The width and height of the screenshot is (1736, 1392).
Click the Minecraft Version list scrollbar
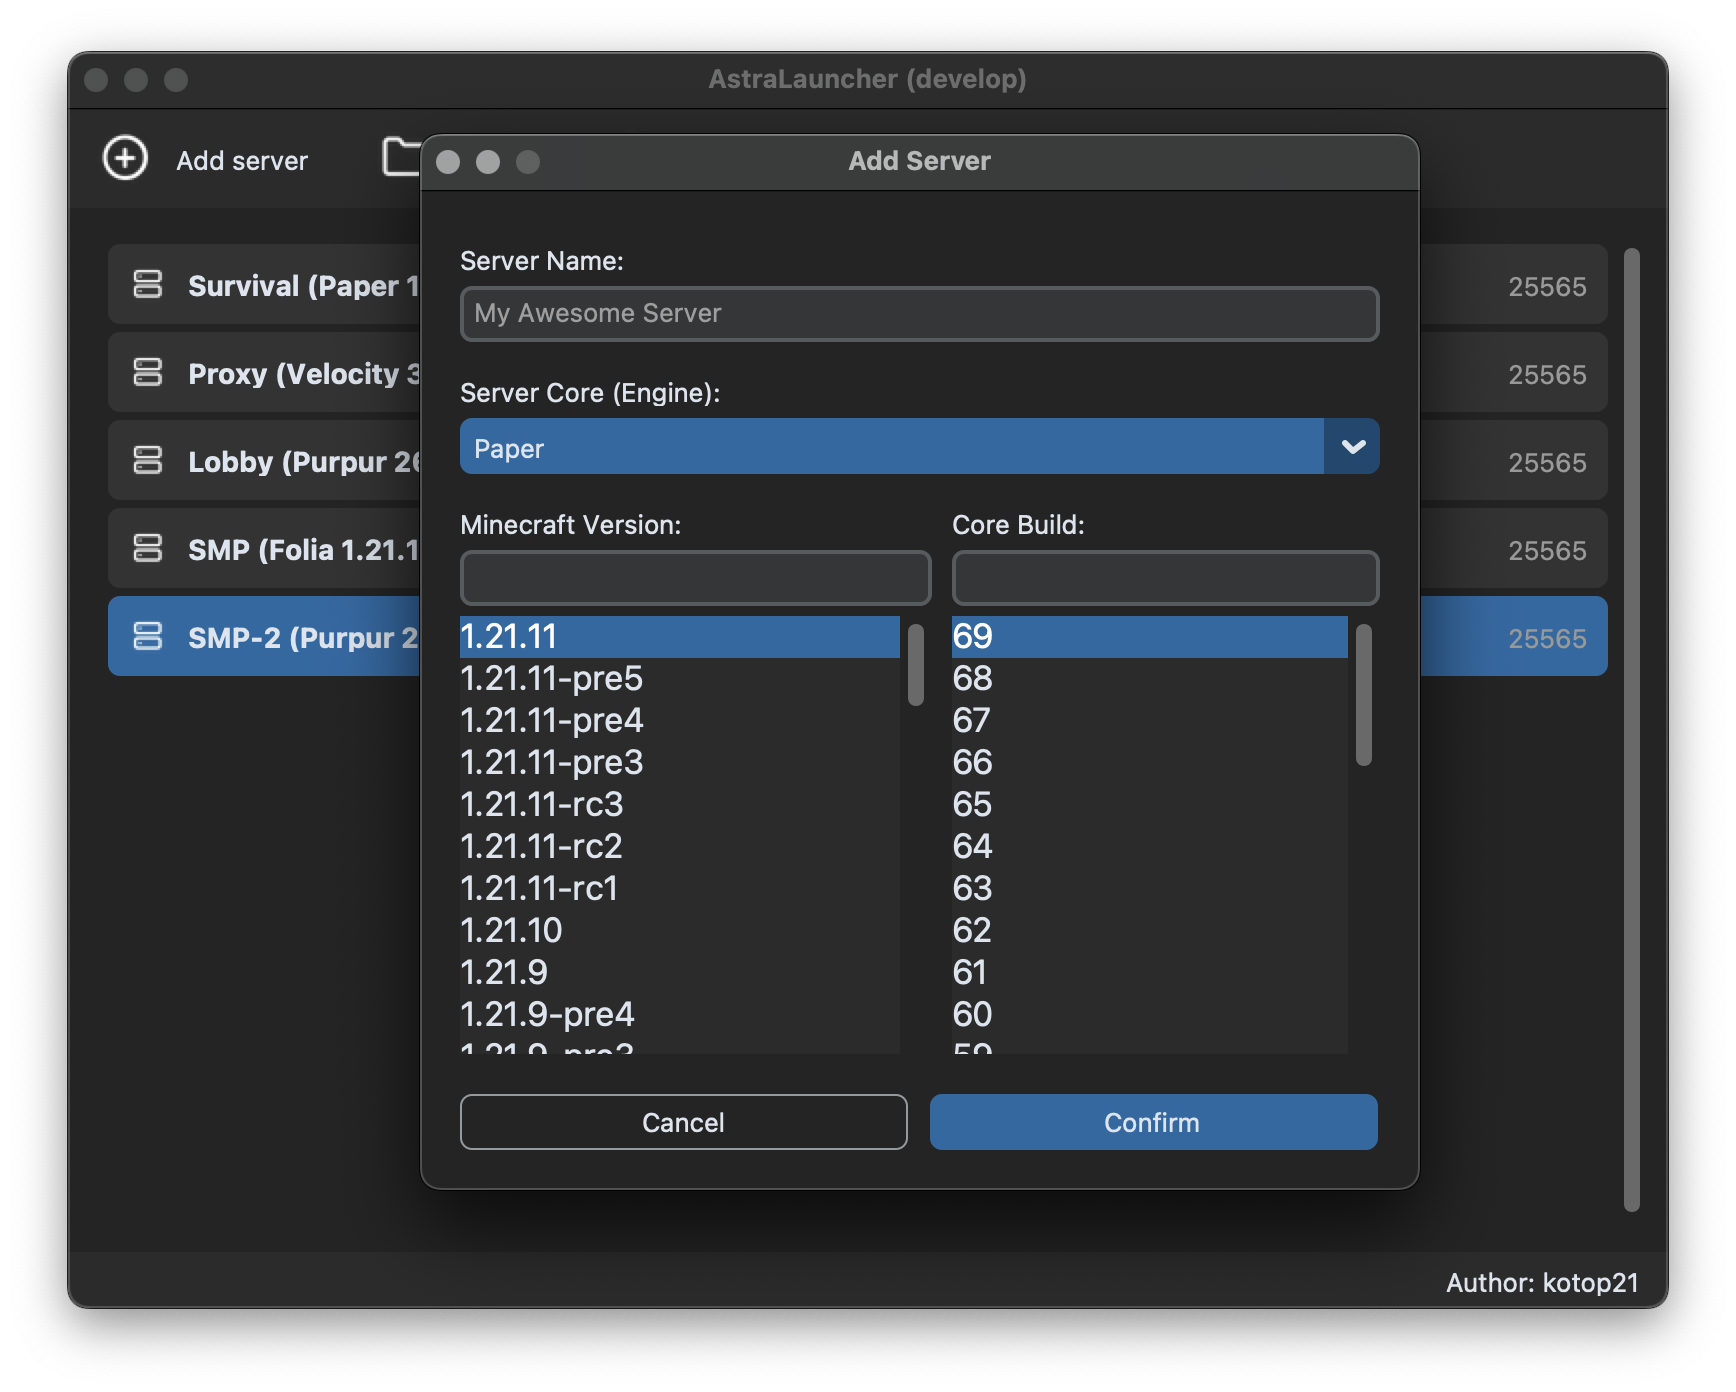(915, 665)
